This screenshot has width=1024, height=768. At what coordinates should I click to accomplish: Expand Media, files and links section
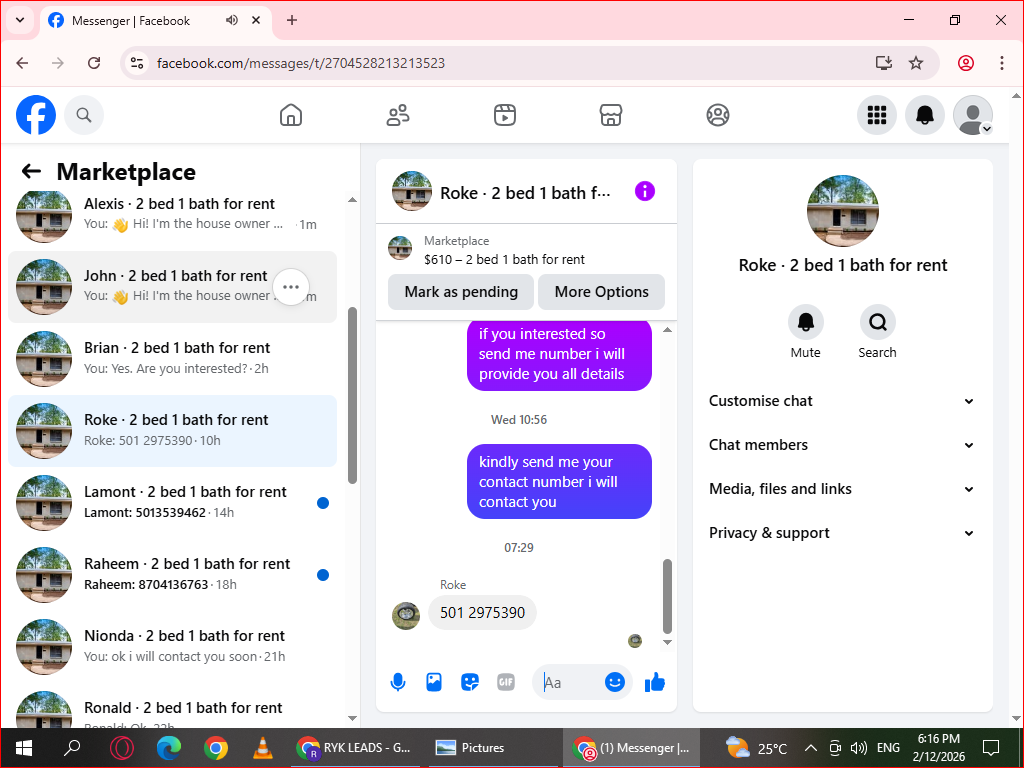pos(842,489)
